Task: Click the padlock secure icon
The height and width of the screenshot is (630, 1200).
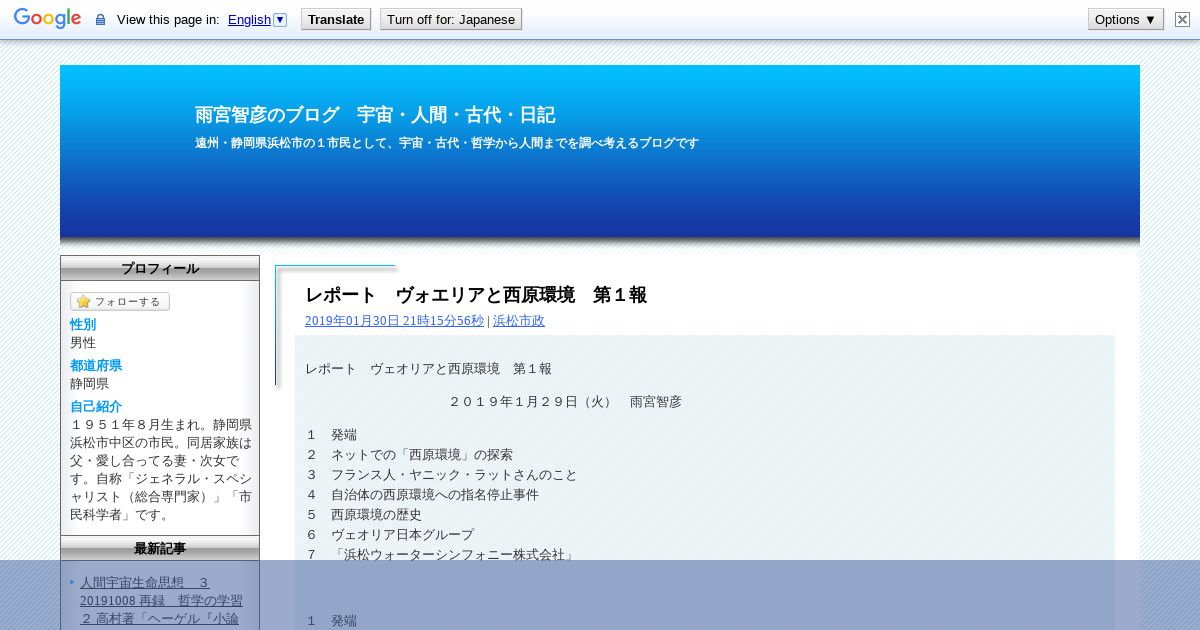Action: pyautogui.click(x=100, y=19)
